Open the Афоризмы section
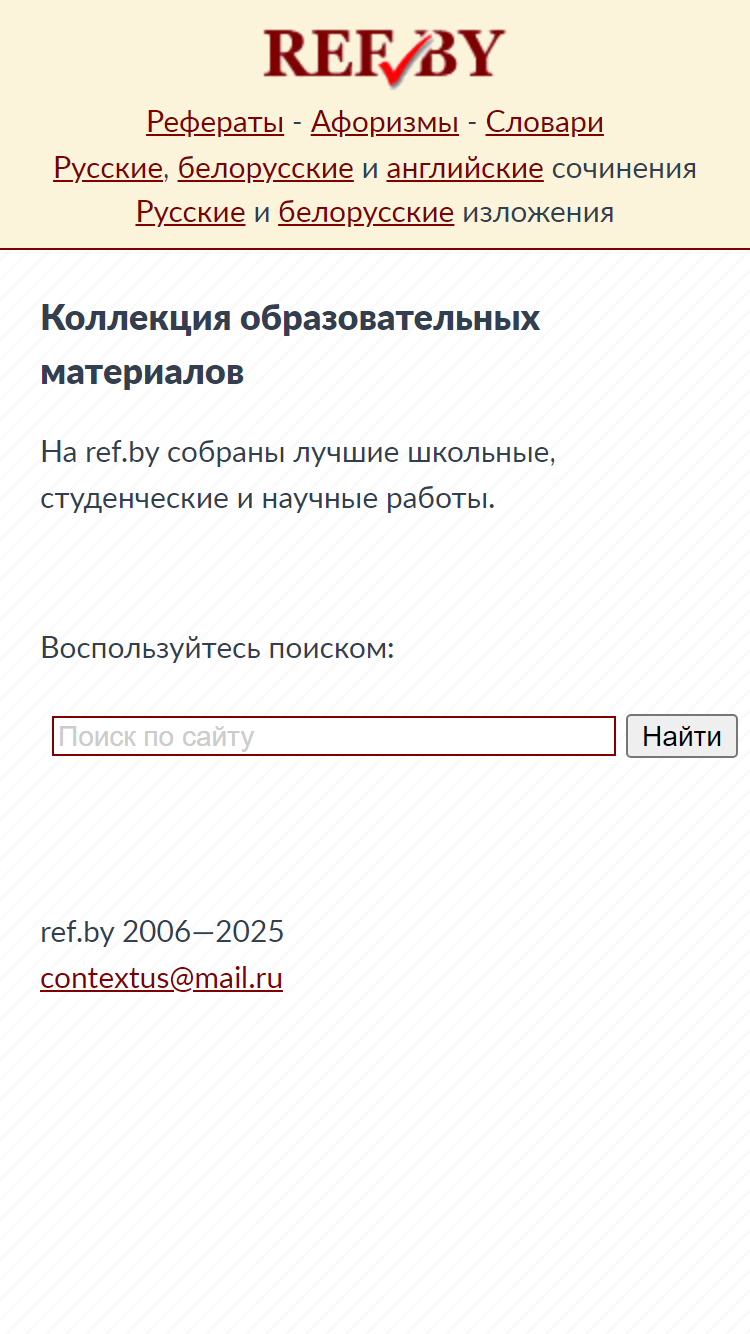 click(385, 122)
